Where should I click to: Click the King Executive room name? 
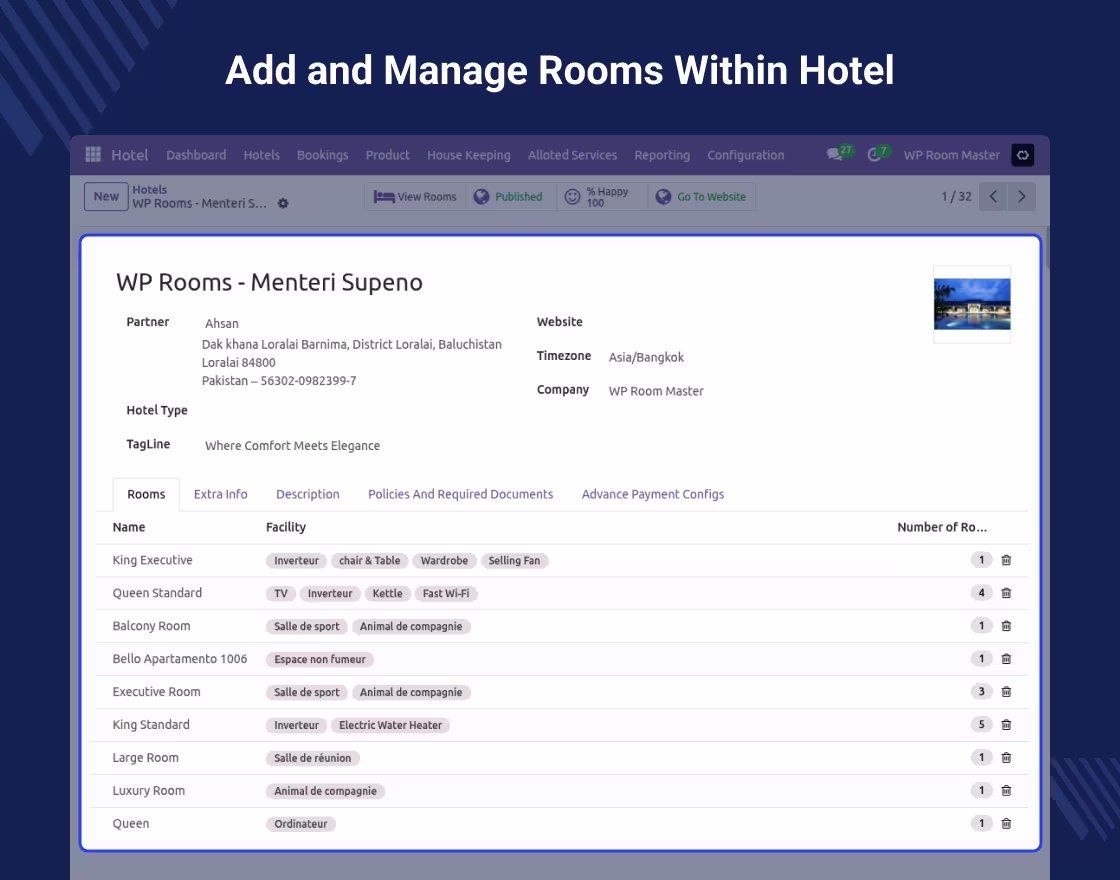pos(152,560)
